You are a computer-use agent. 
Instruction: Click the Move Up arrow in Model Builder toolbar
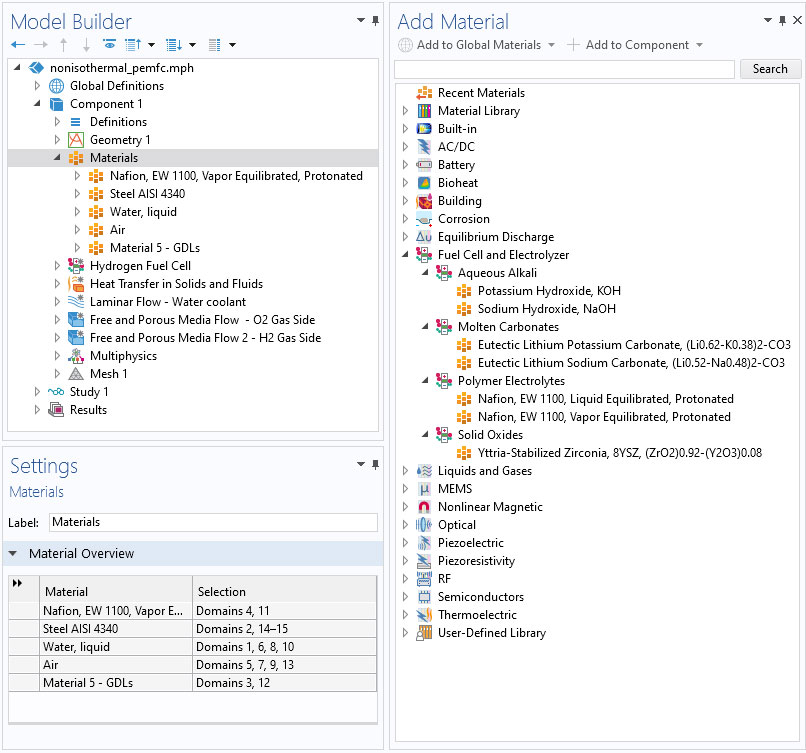(64, 43)
